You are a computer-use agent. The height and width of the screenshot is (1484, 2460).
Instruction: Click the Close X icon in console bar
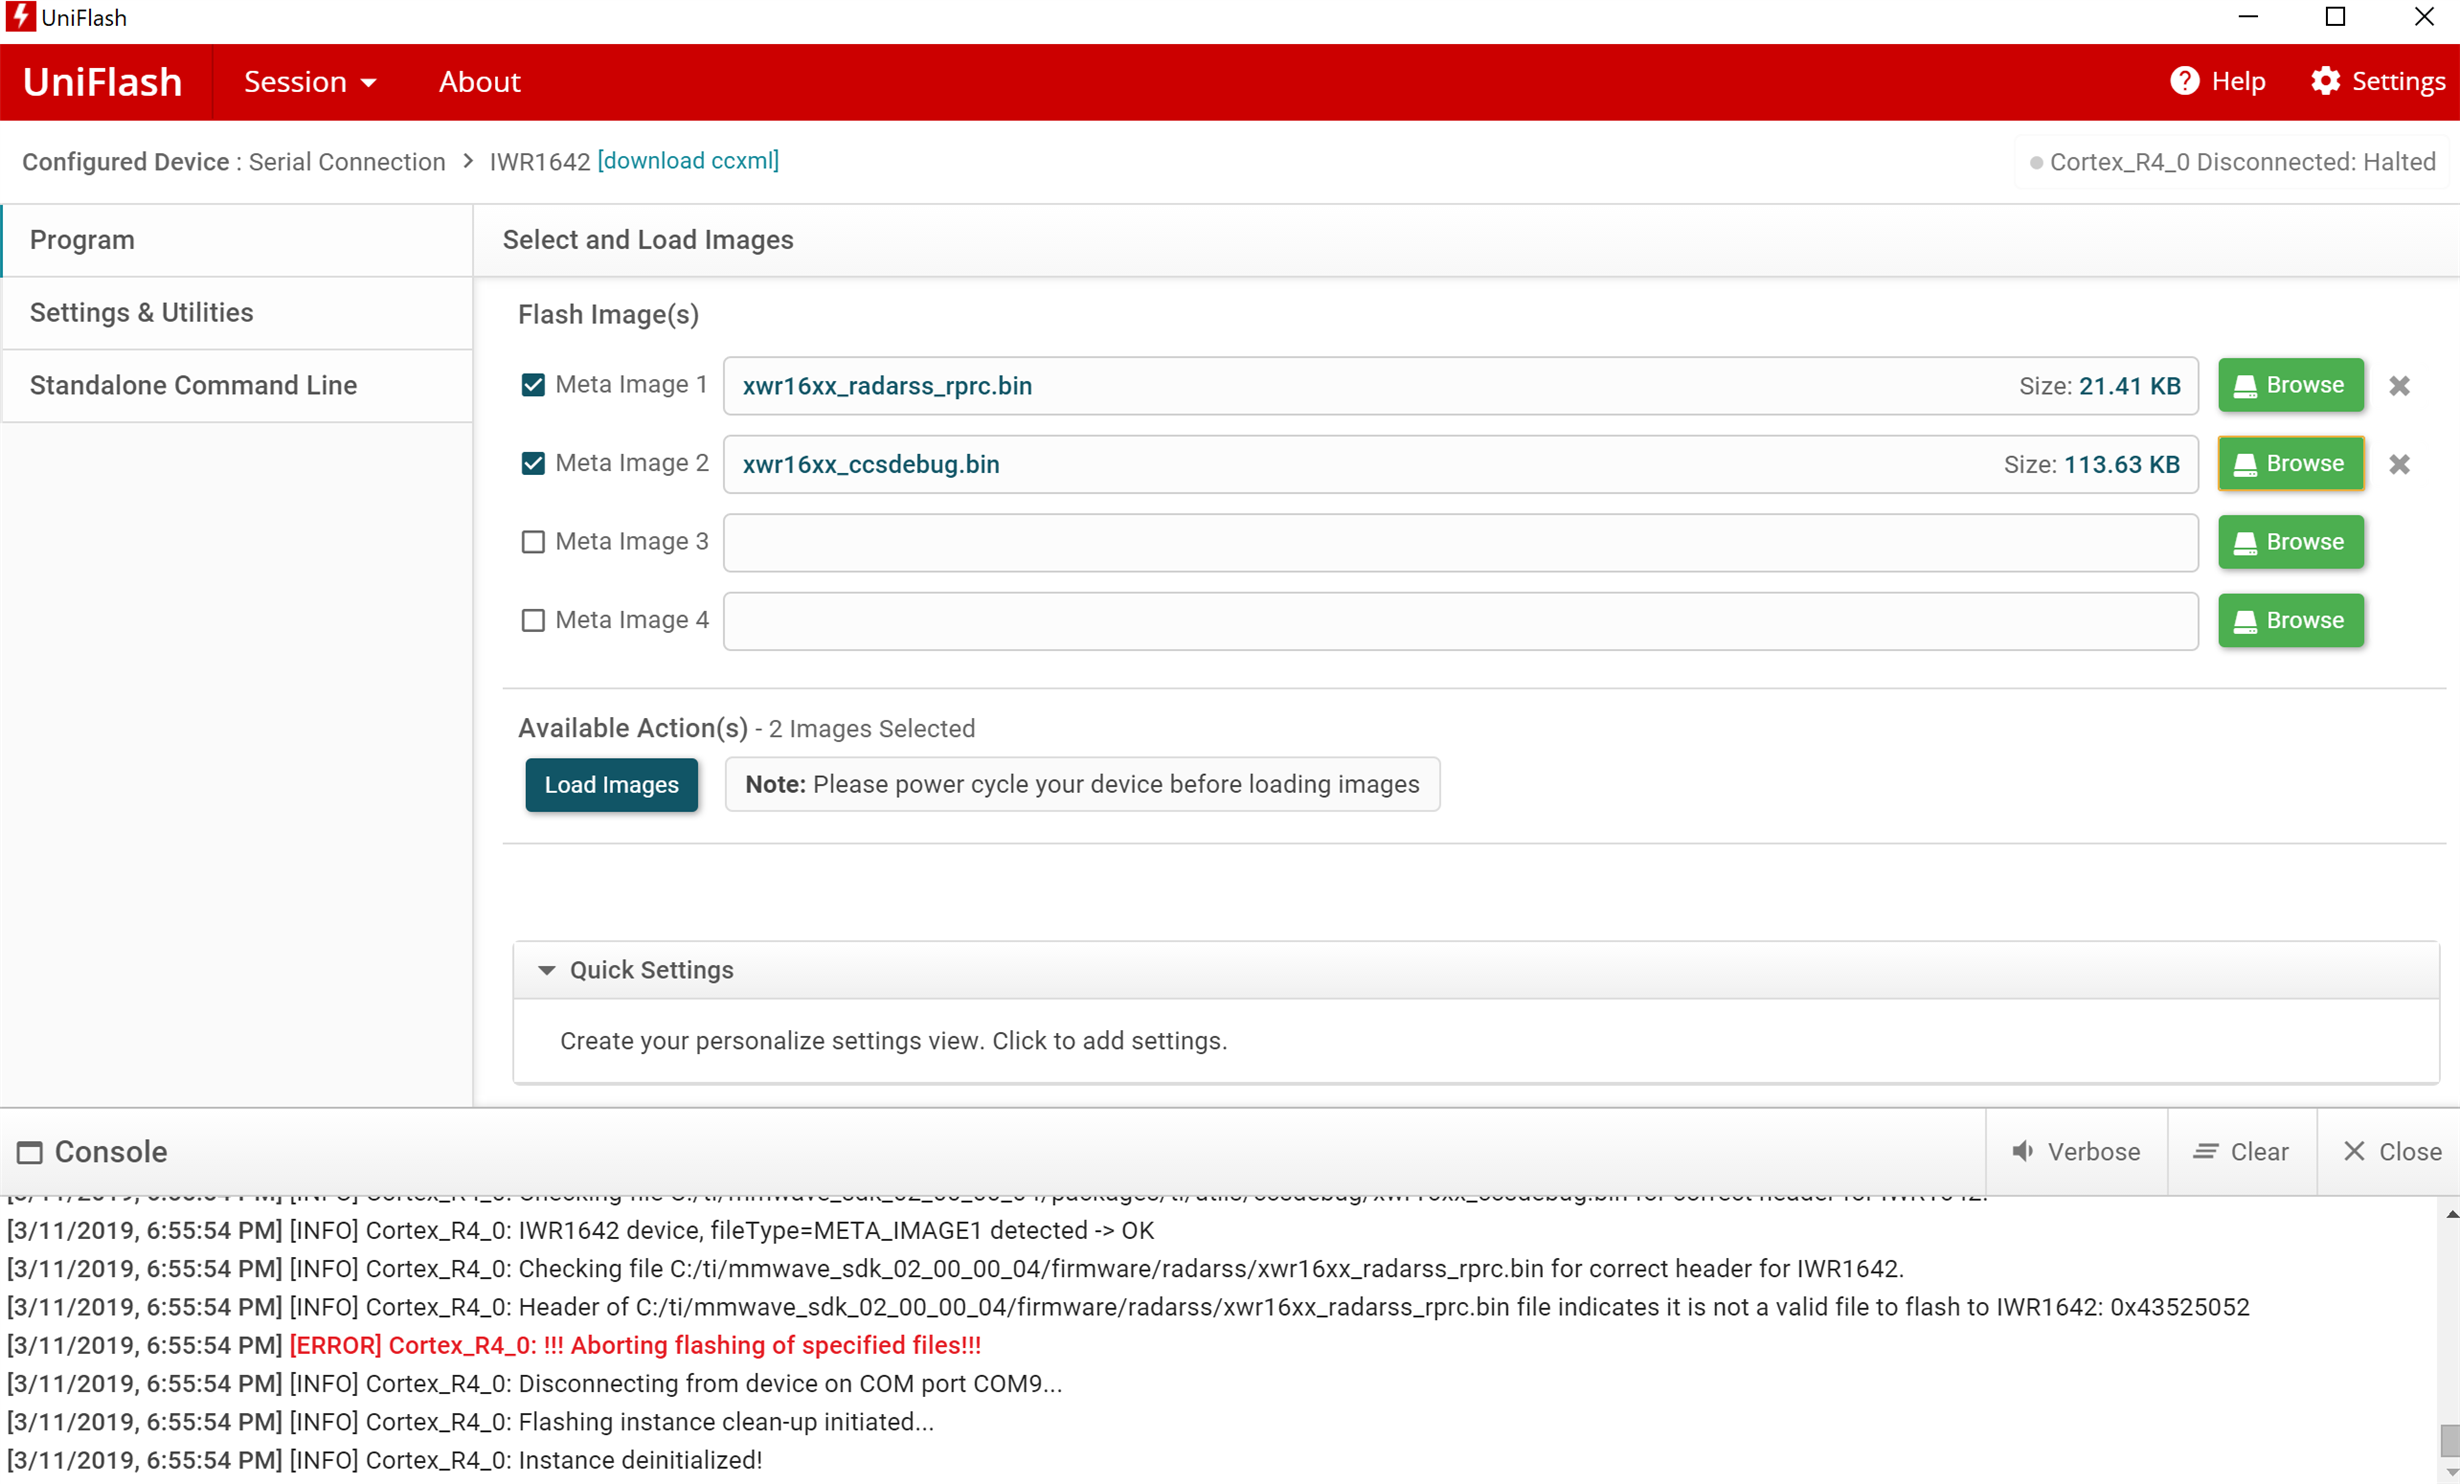coord(2354,1151)
